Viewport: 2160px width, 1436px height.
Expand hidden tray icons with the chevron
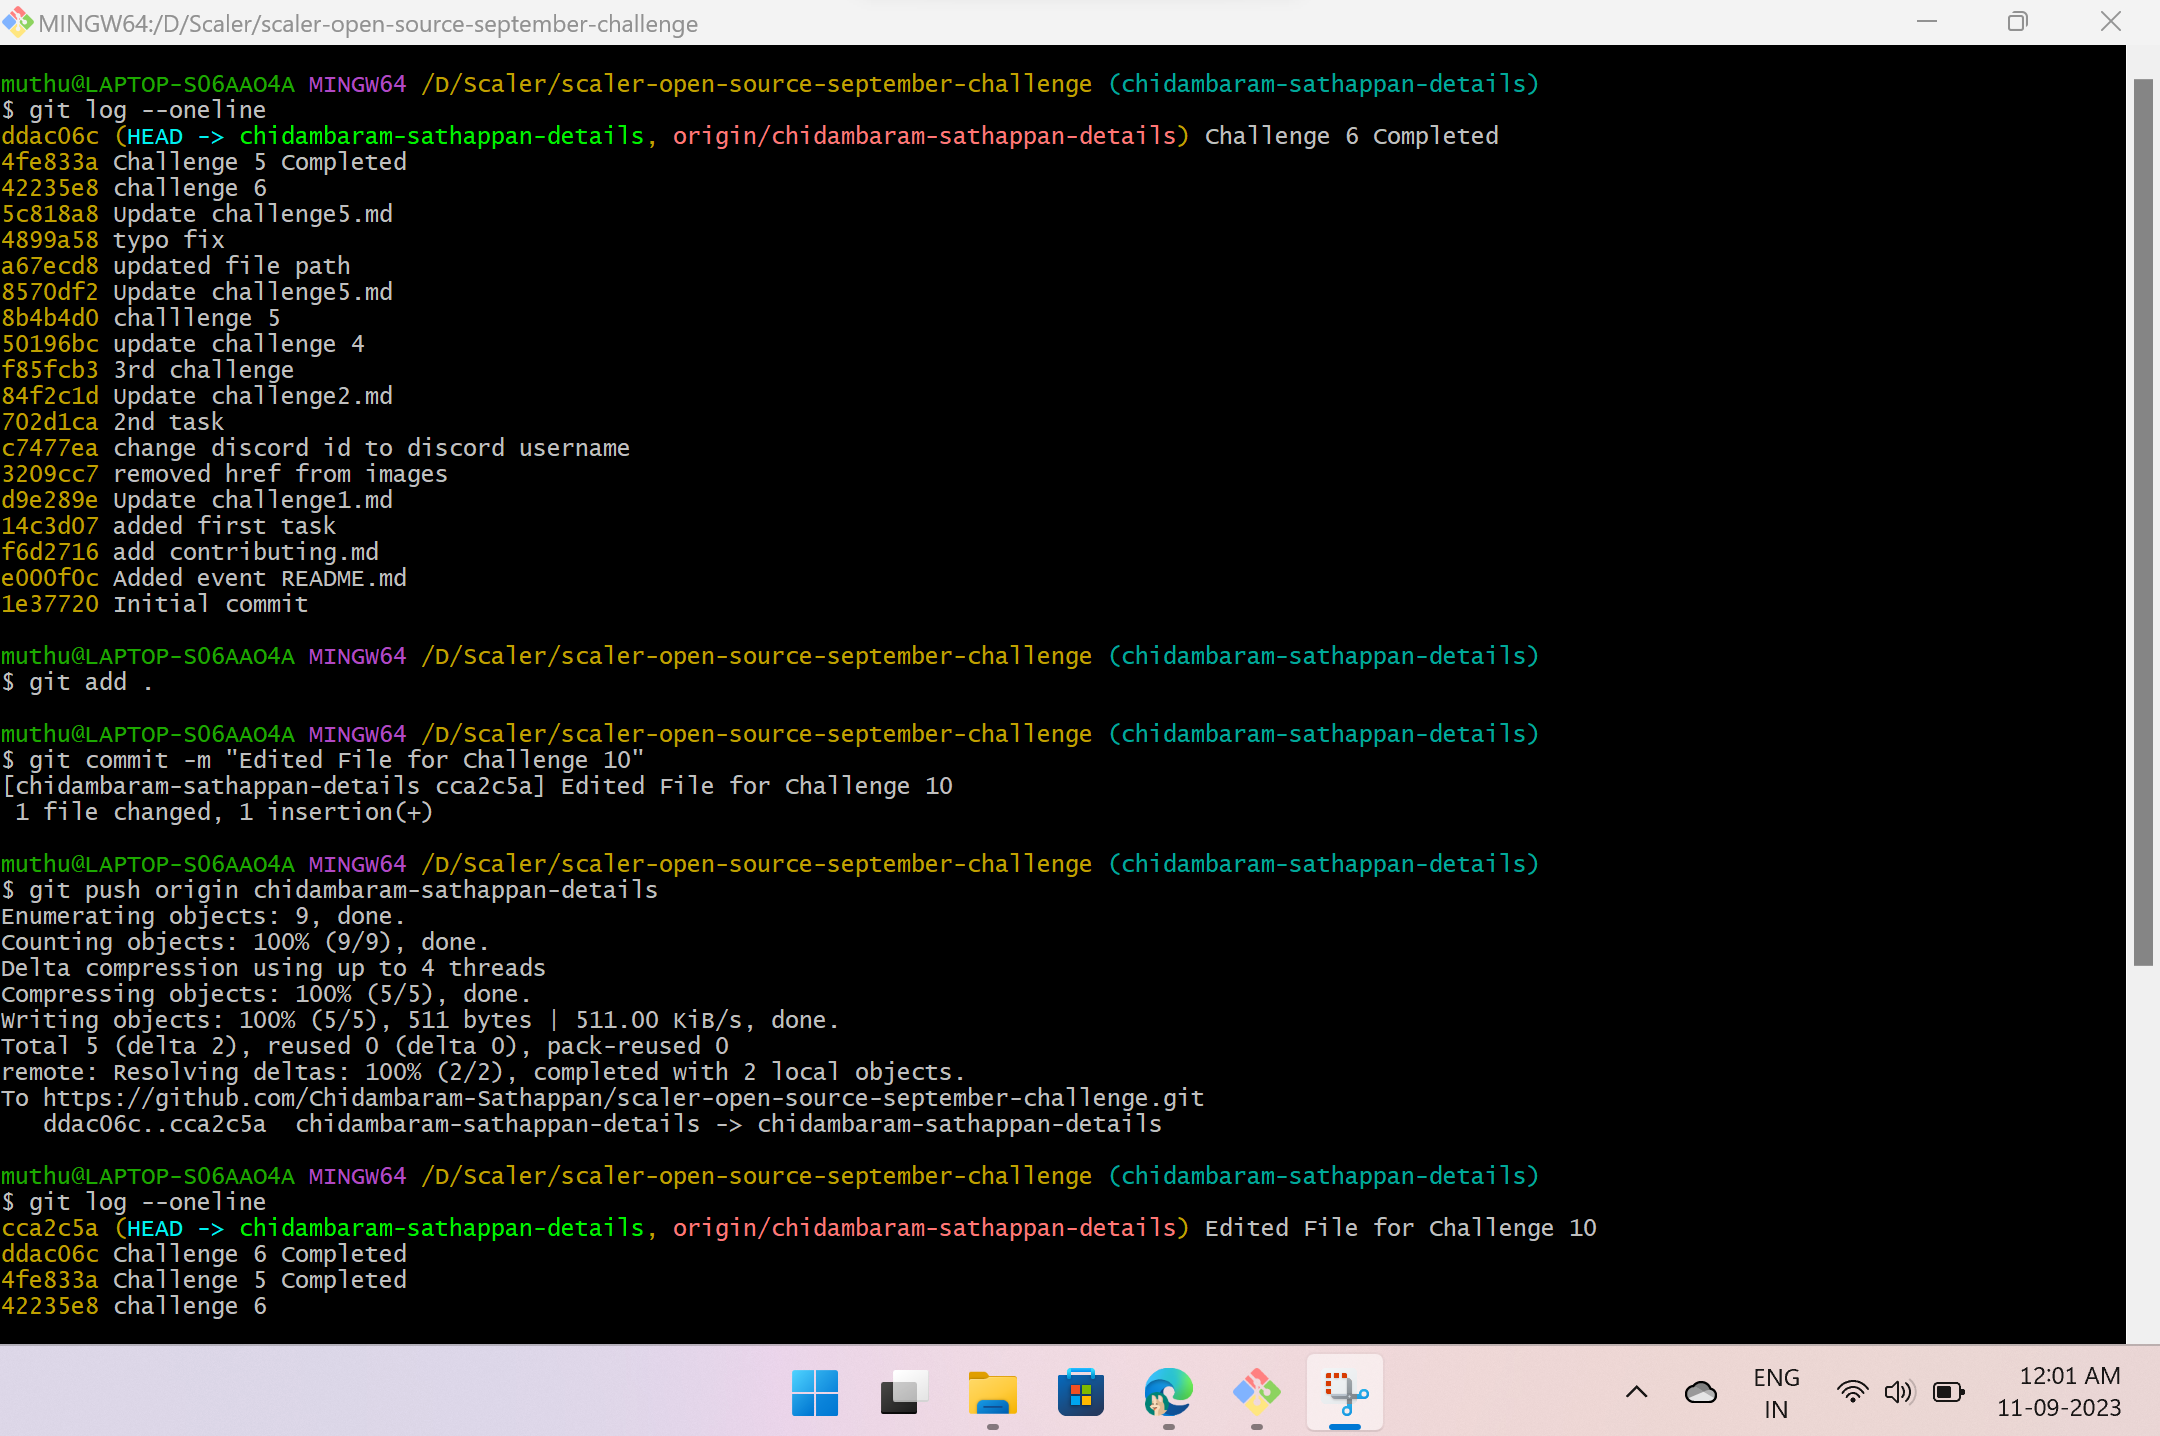(x=1634, y=1391)
